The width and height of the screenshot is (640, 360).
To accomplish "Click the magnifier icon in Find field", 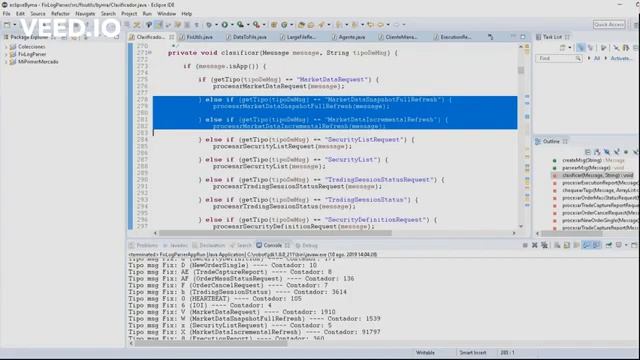I will tap(578, 58).
